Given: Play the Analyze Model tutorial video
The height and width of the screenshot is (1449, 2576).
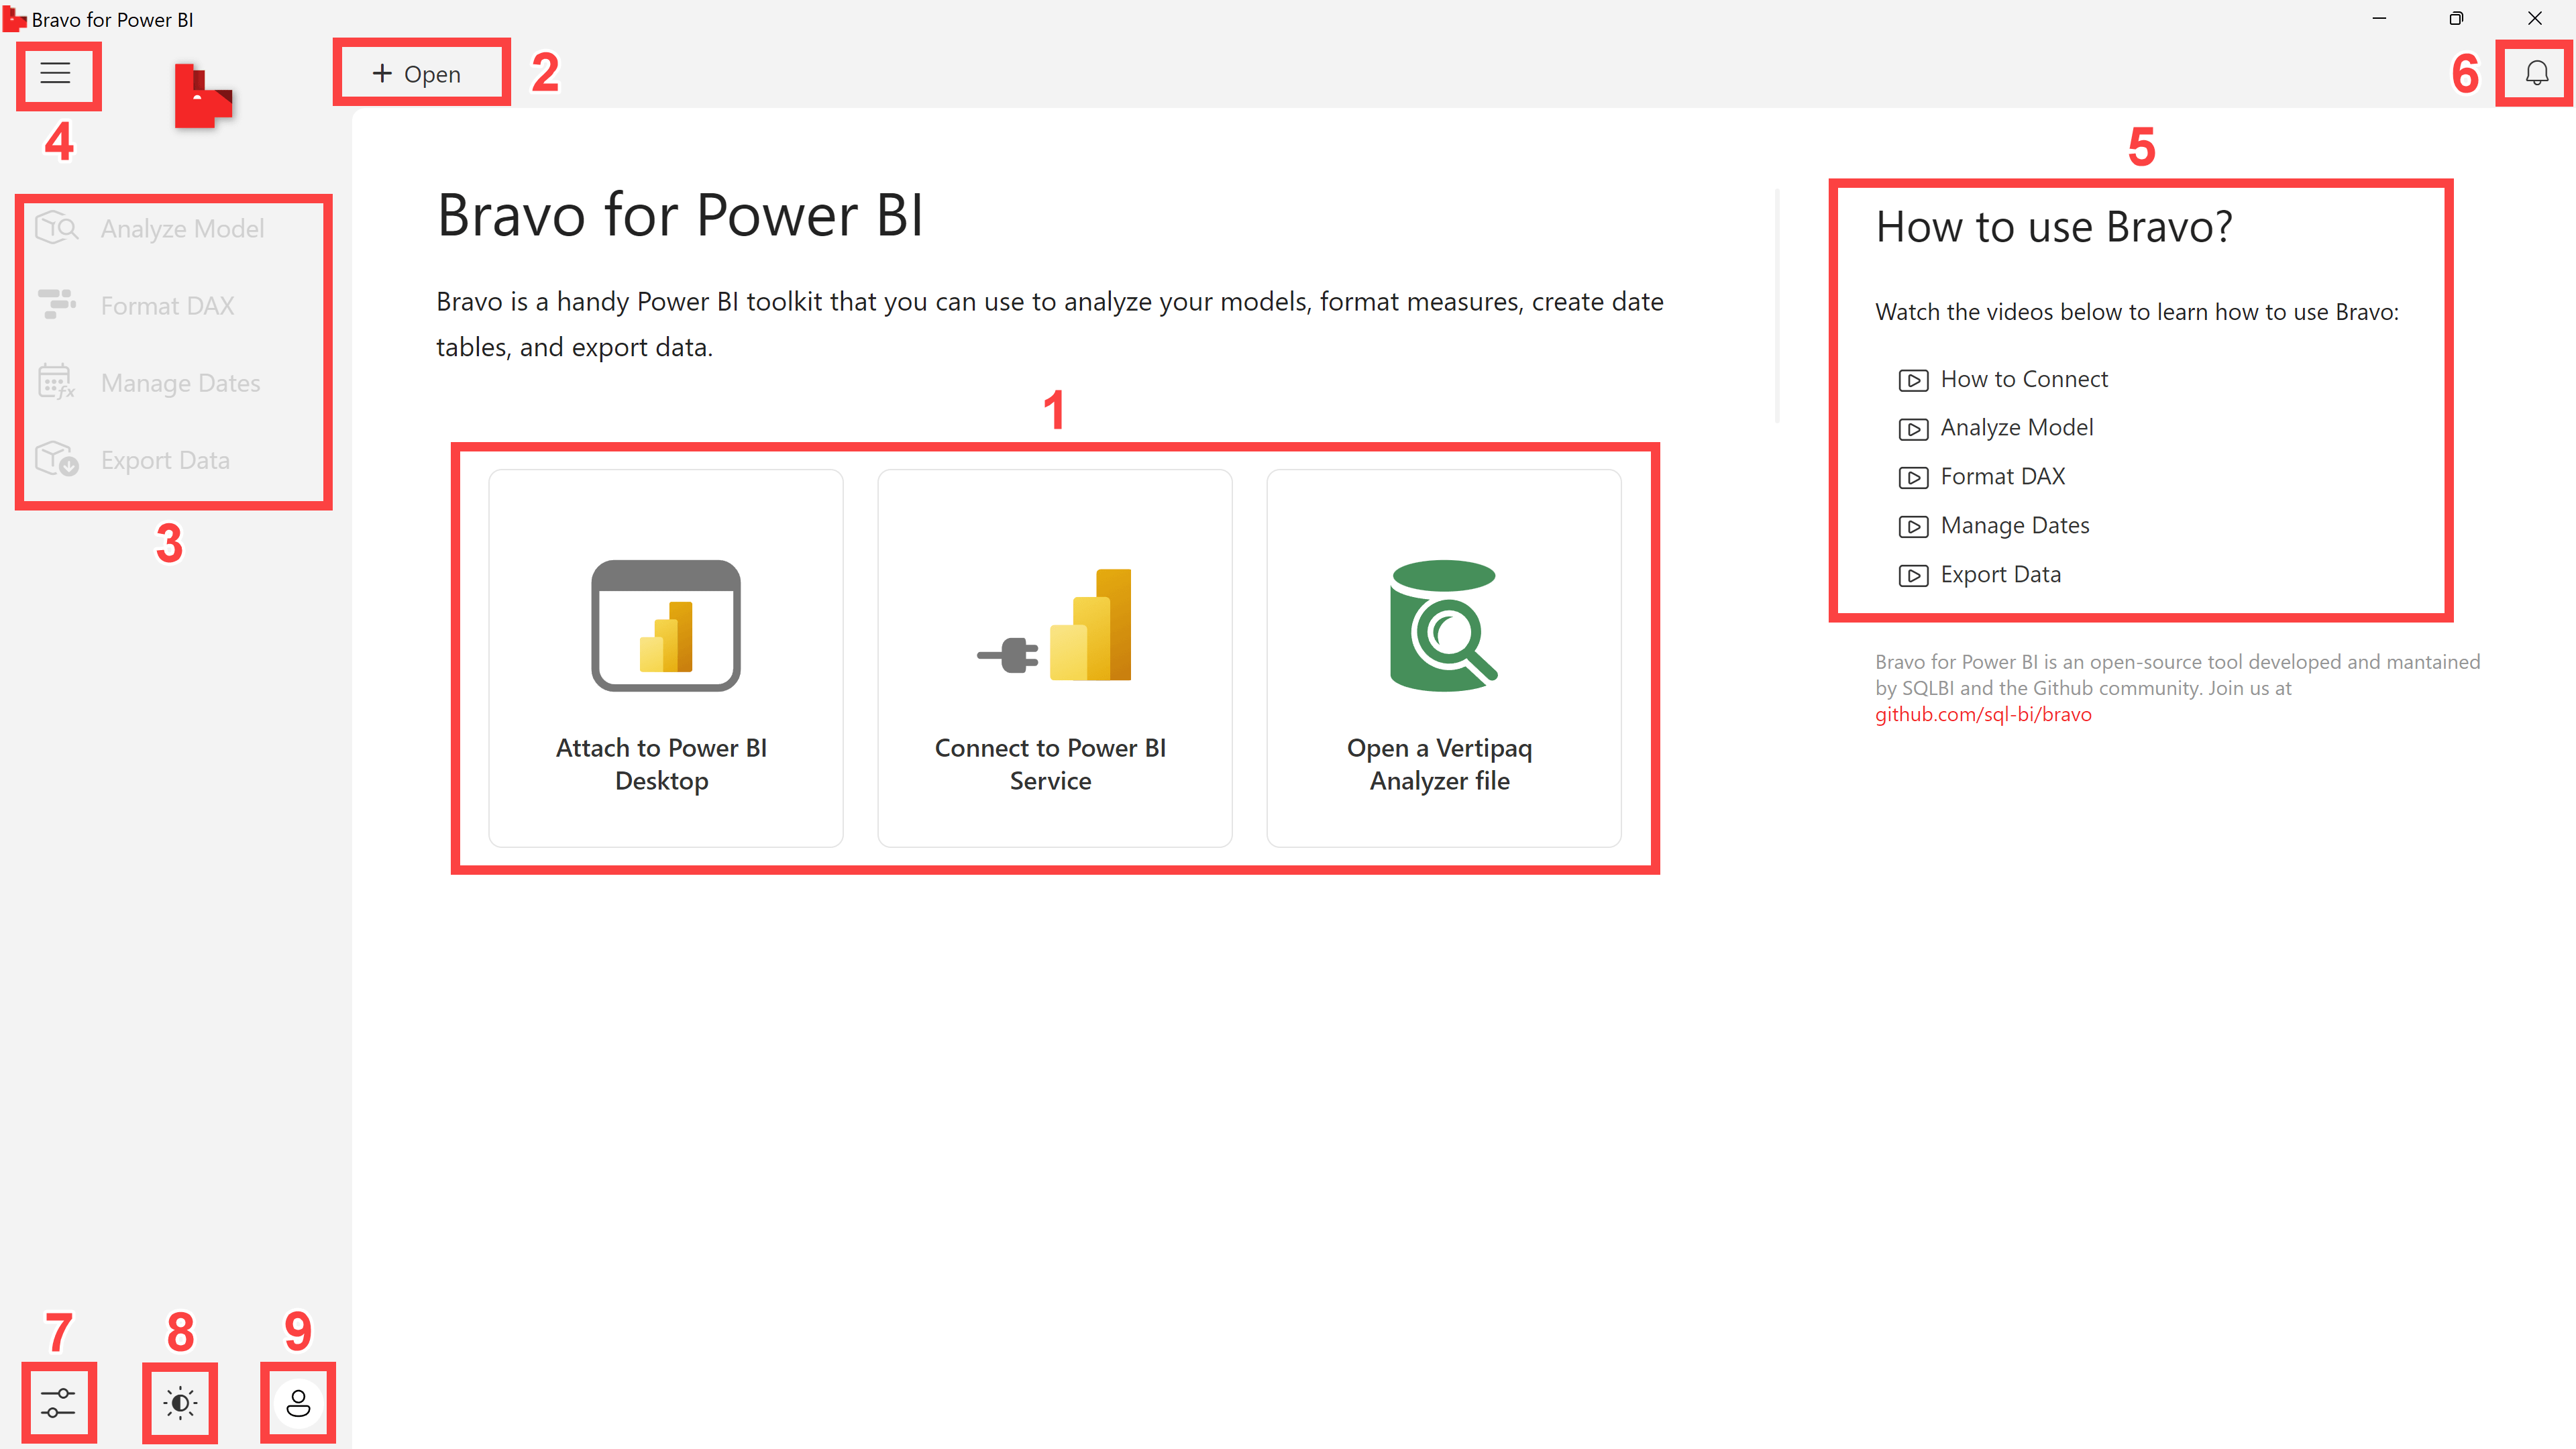Looking at the screenshot, I should pos(2017,427).
